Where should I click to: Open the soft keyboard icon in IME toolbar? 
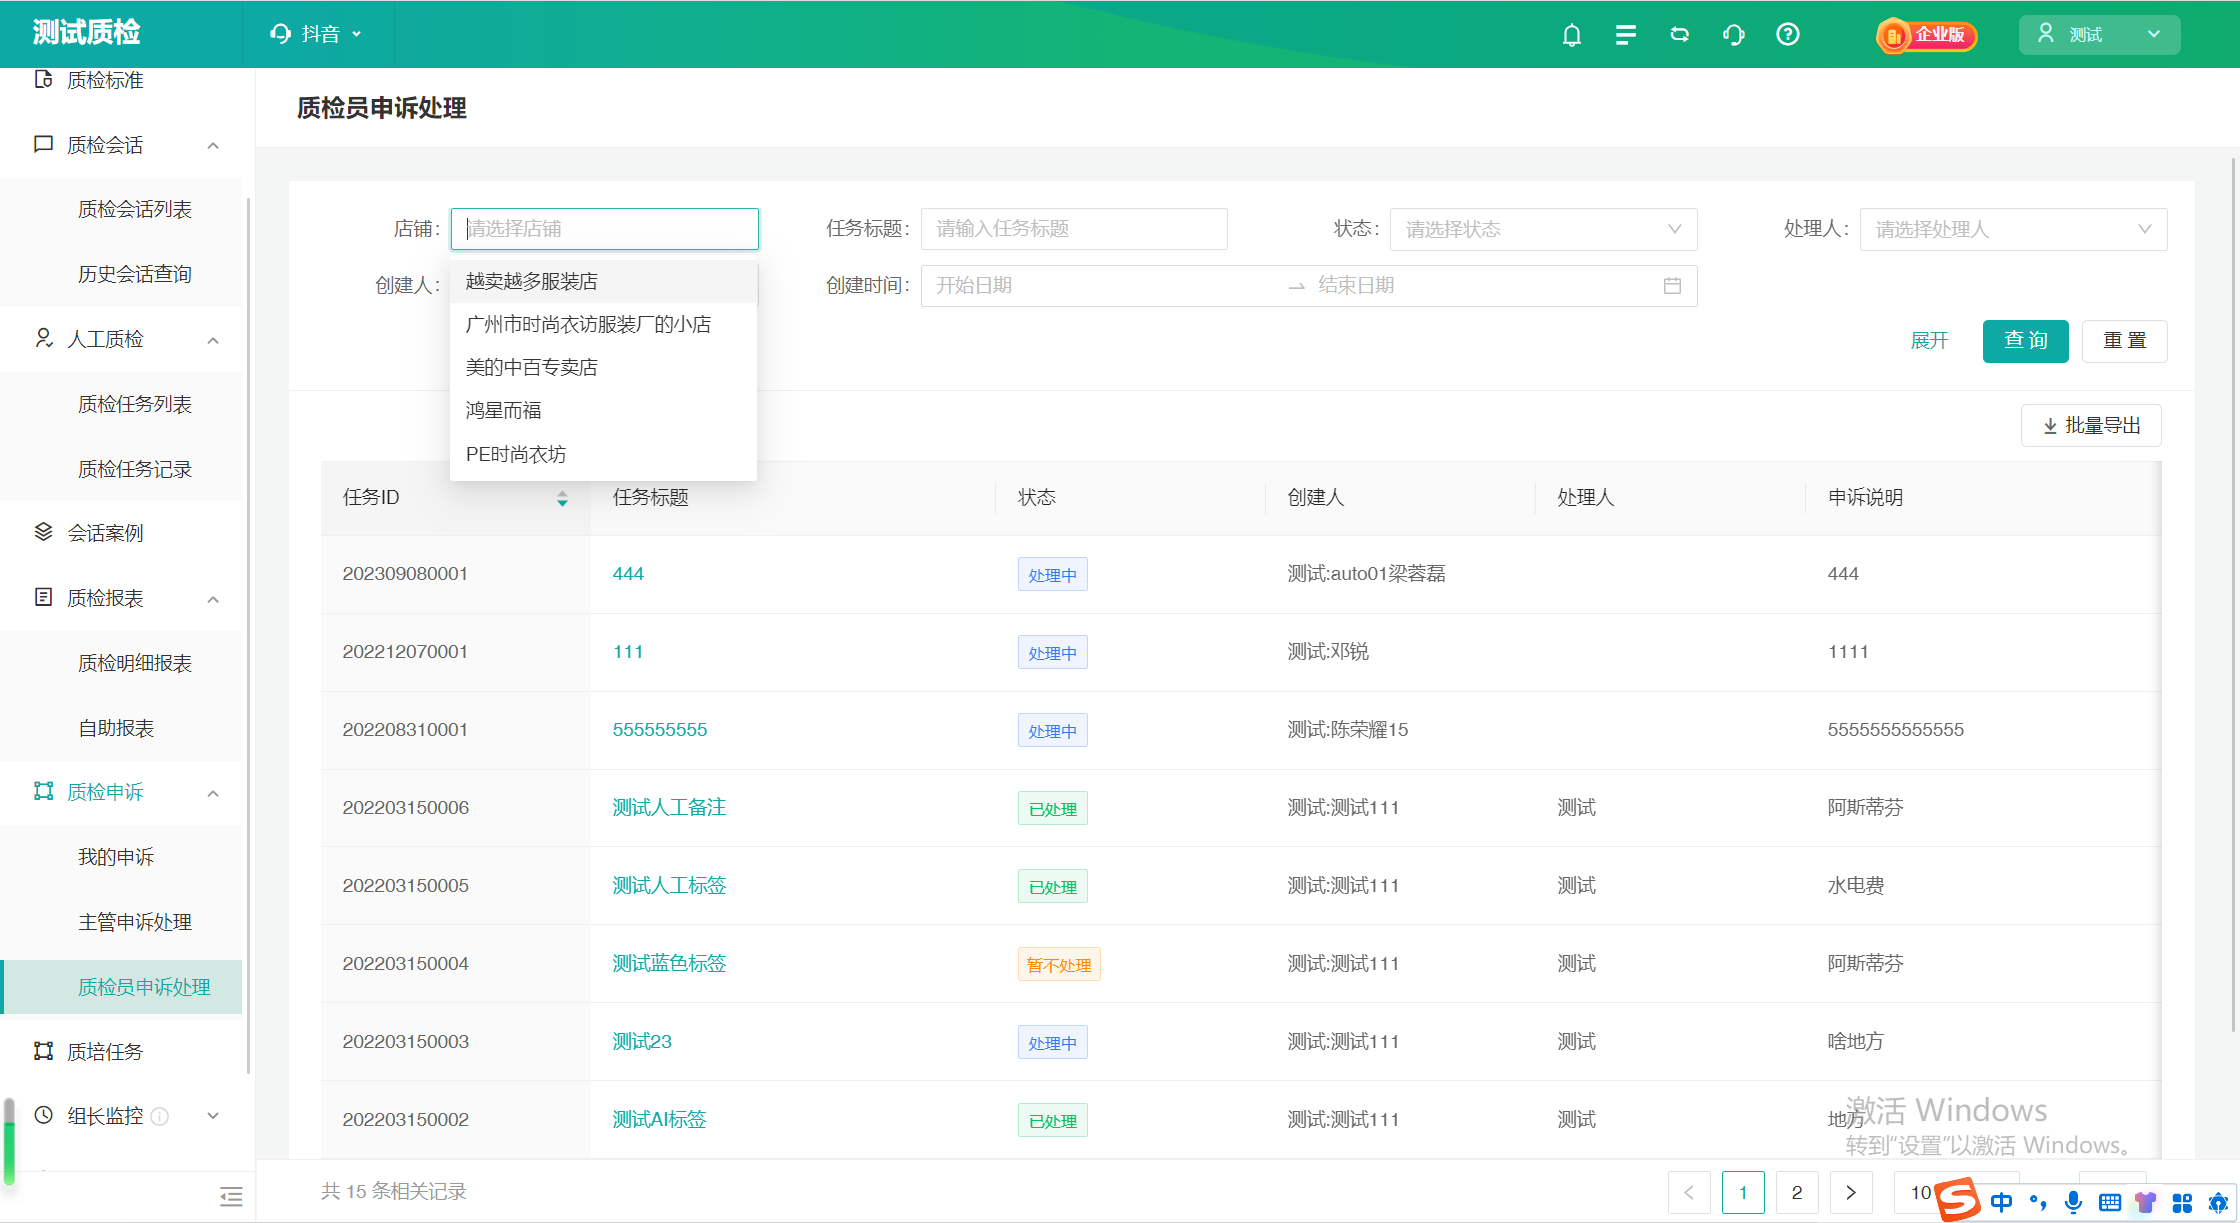[2110, 1202]
